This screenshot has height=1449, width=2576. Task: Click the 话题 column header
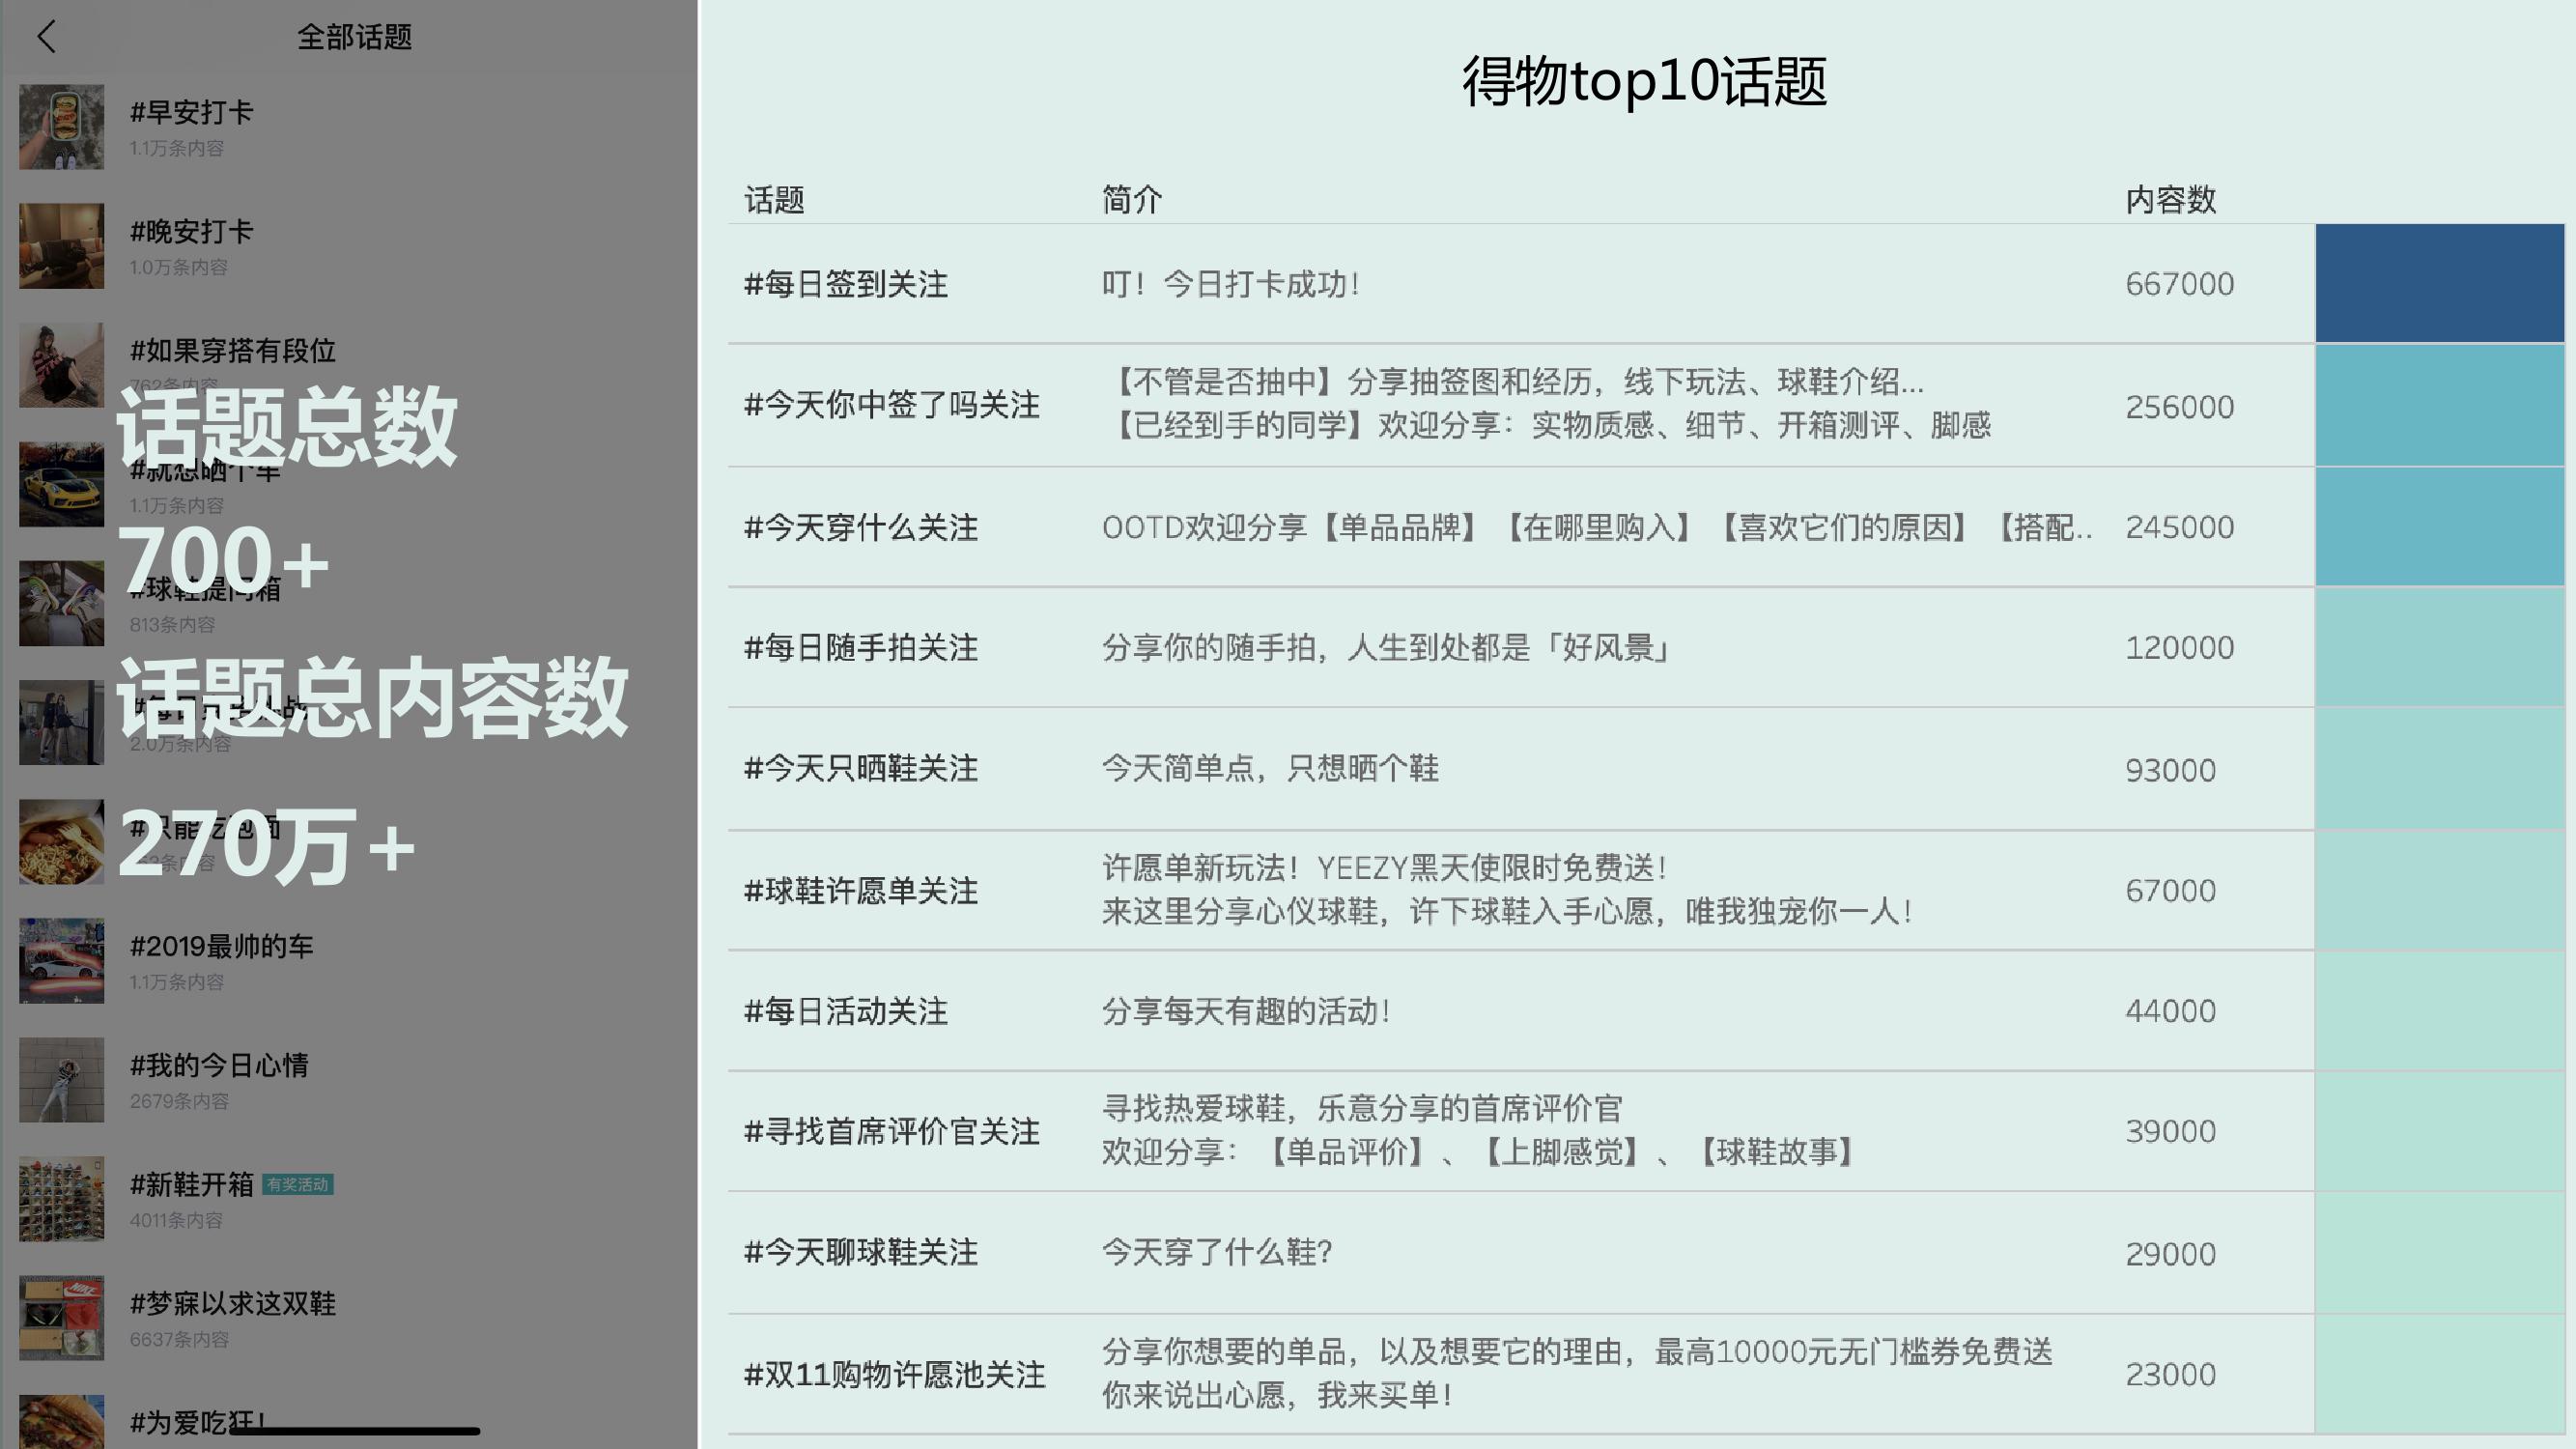pos(774,200)
